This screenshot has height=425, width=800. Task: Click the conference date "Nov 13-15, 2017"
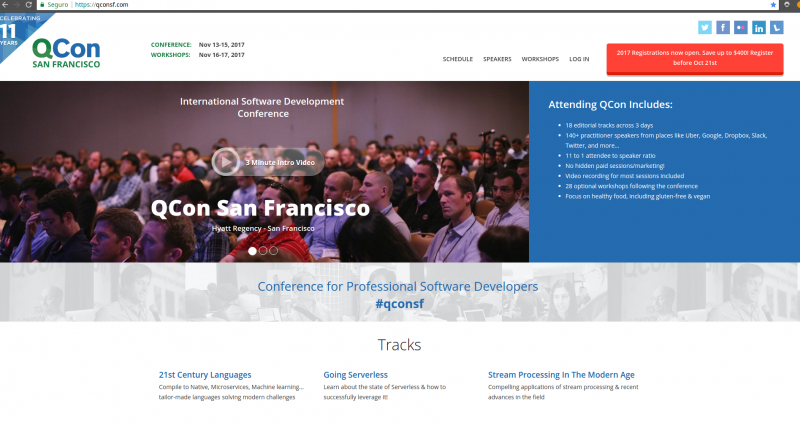[x=221, y=45]
